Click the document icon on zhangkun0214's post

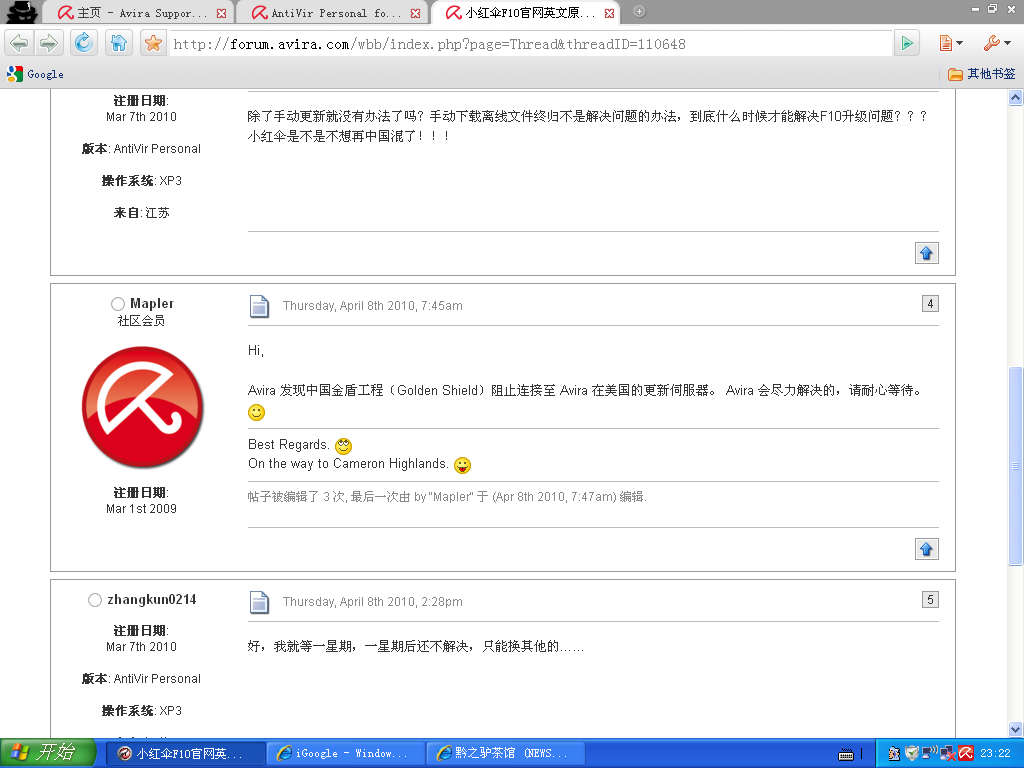259,602
